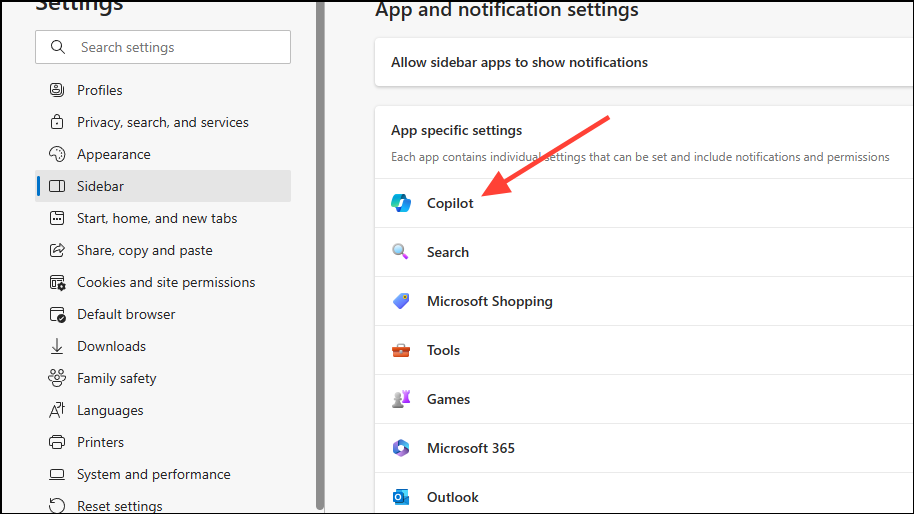Open Copilot app specific settings

click(x=450, y=203)
